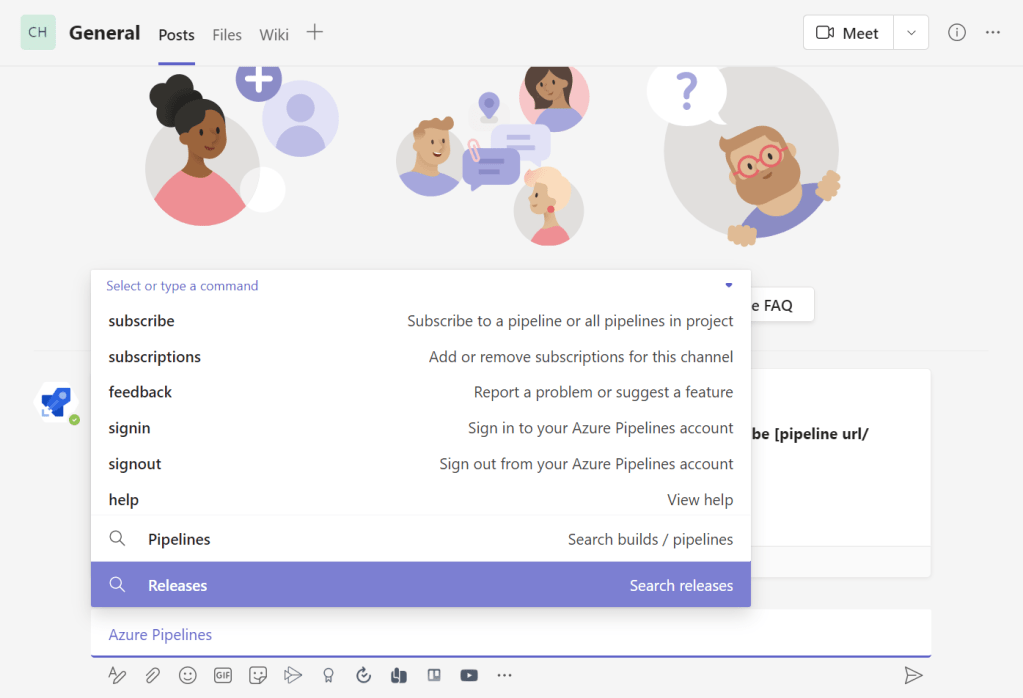Screen dimensions: 1023x698
Task: Open more messaging extensions (three dots)
Action: 504,675
